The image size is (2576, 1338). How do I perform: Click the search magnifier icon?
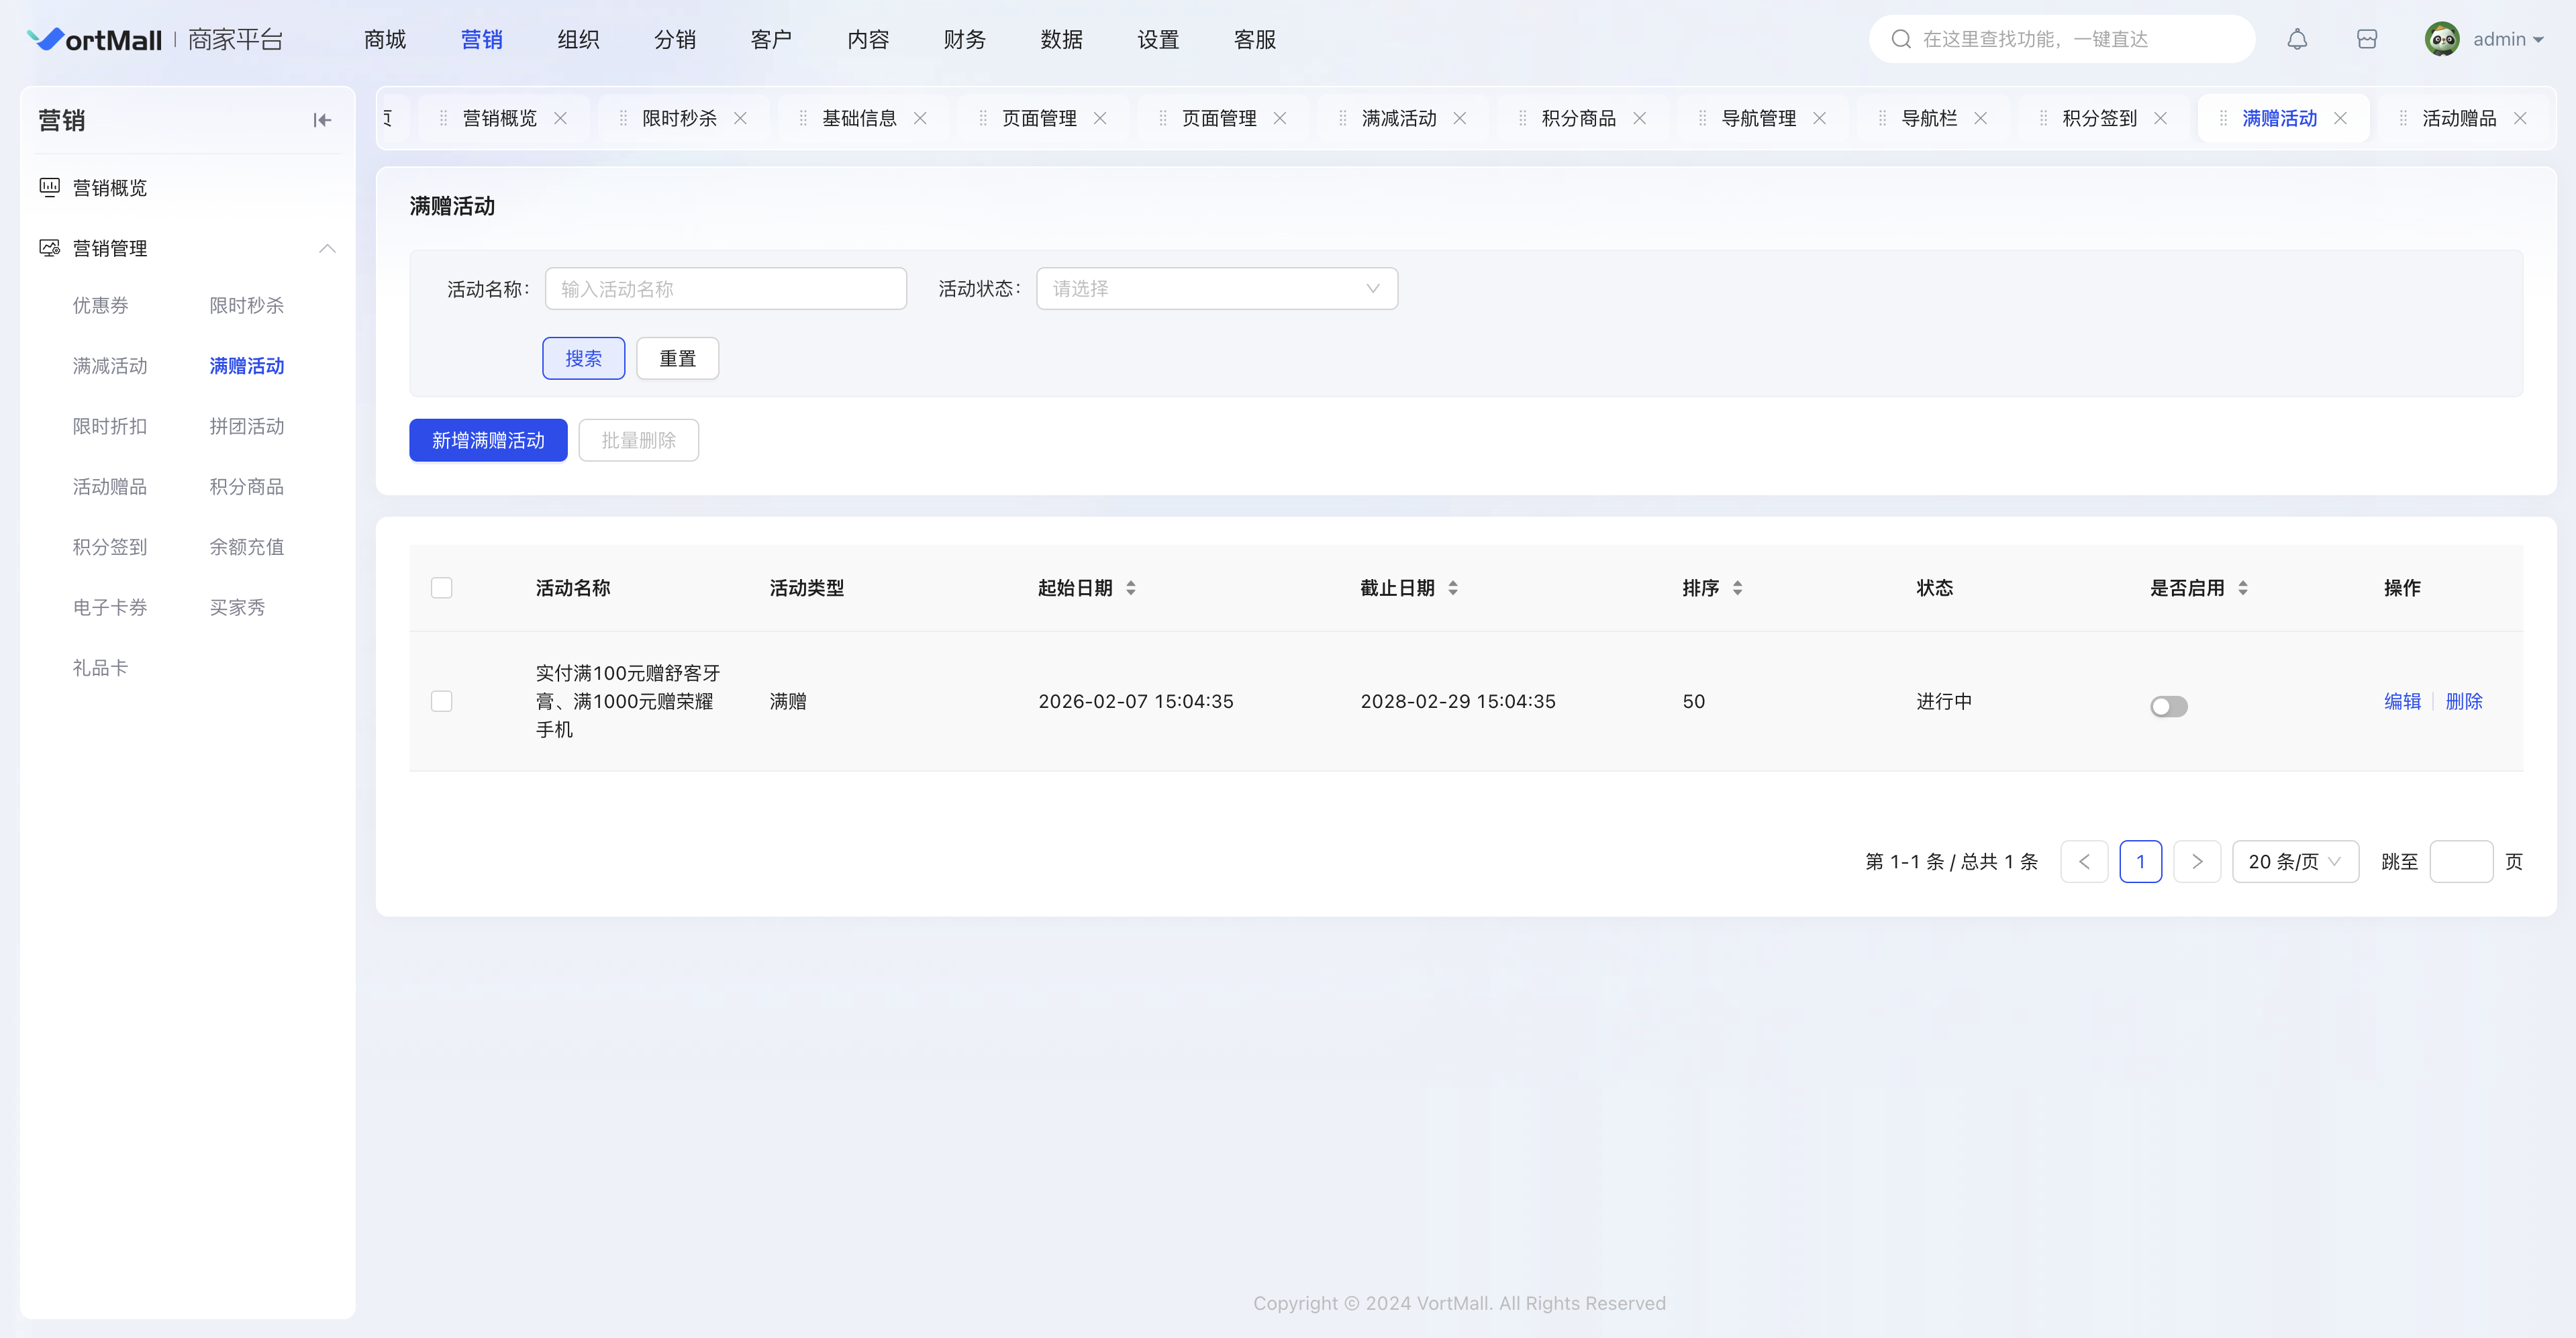click(1901, 39)
